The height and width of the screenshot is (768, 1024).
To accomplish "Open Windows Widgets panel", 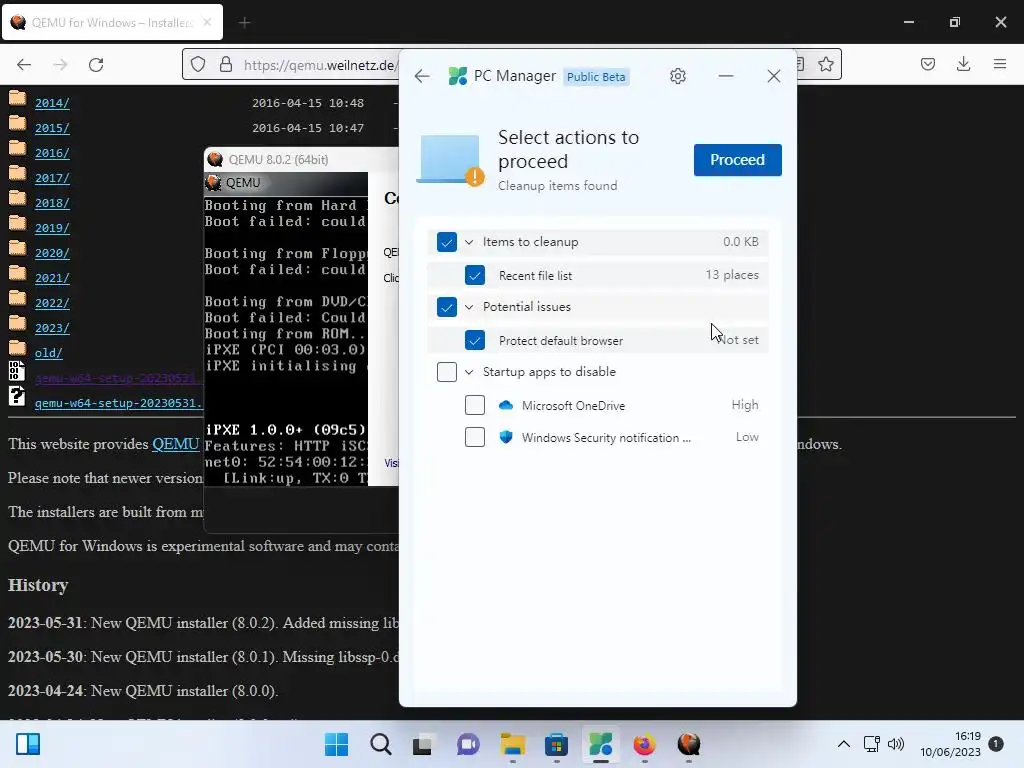I will (28, 744).
